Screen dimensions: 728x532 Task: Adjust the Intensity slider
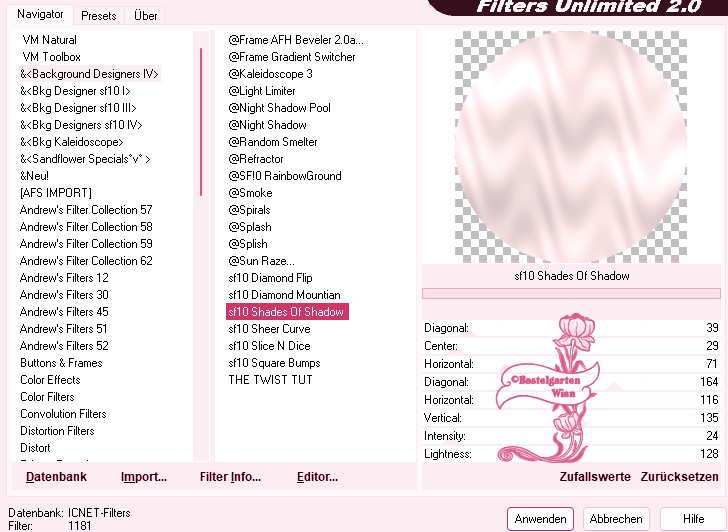point(571,436)
